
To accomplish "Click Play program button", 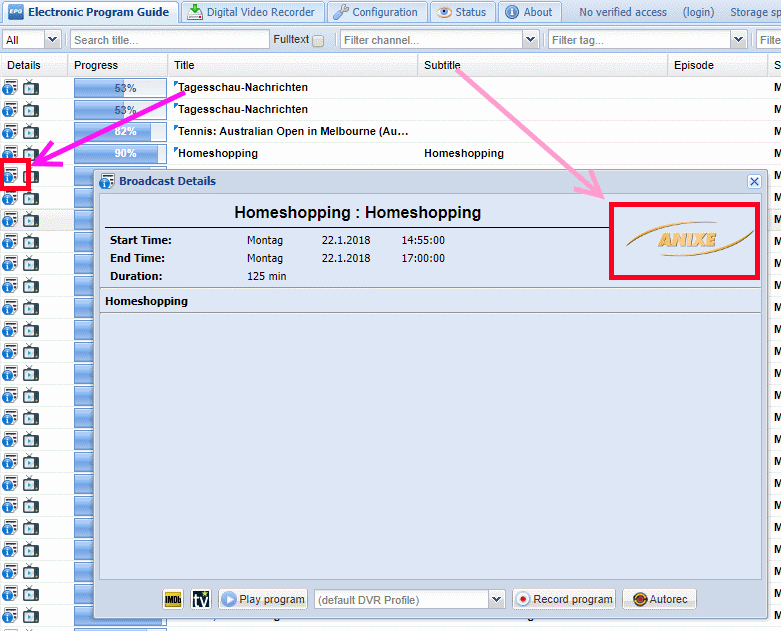I will point(263,599).
